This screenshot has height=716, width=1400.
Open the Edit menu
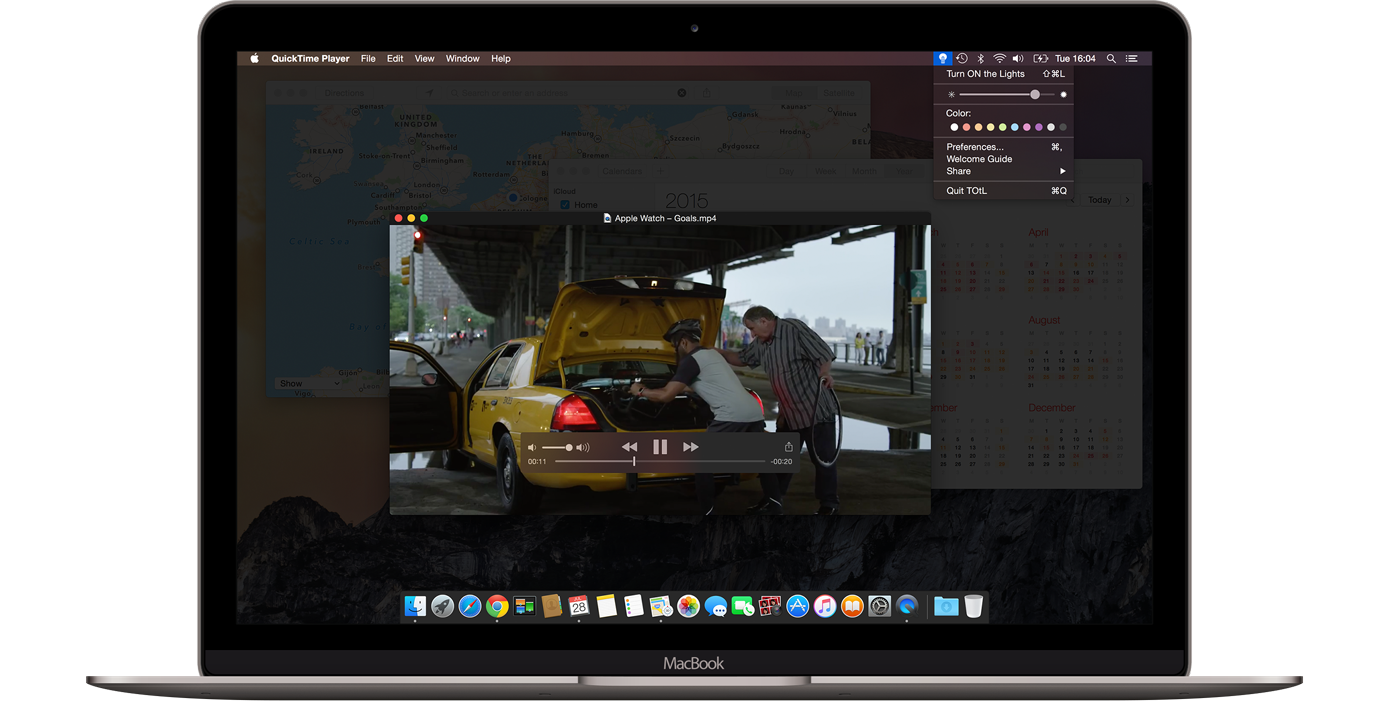395,59
